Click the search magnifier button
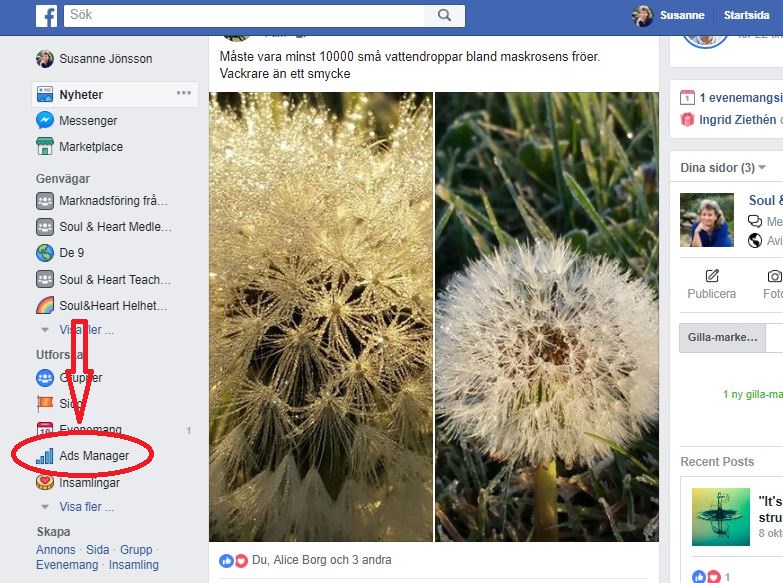 (x=444, y=15)
